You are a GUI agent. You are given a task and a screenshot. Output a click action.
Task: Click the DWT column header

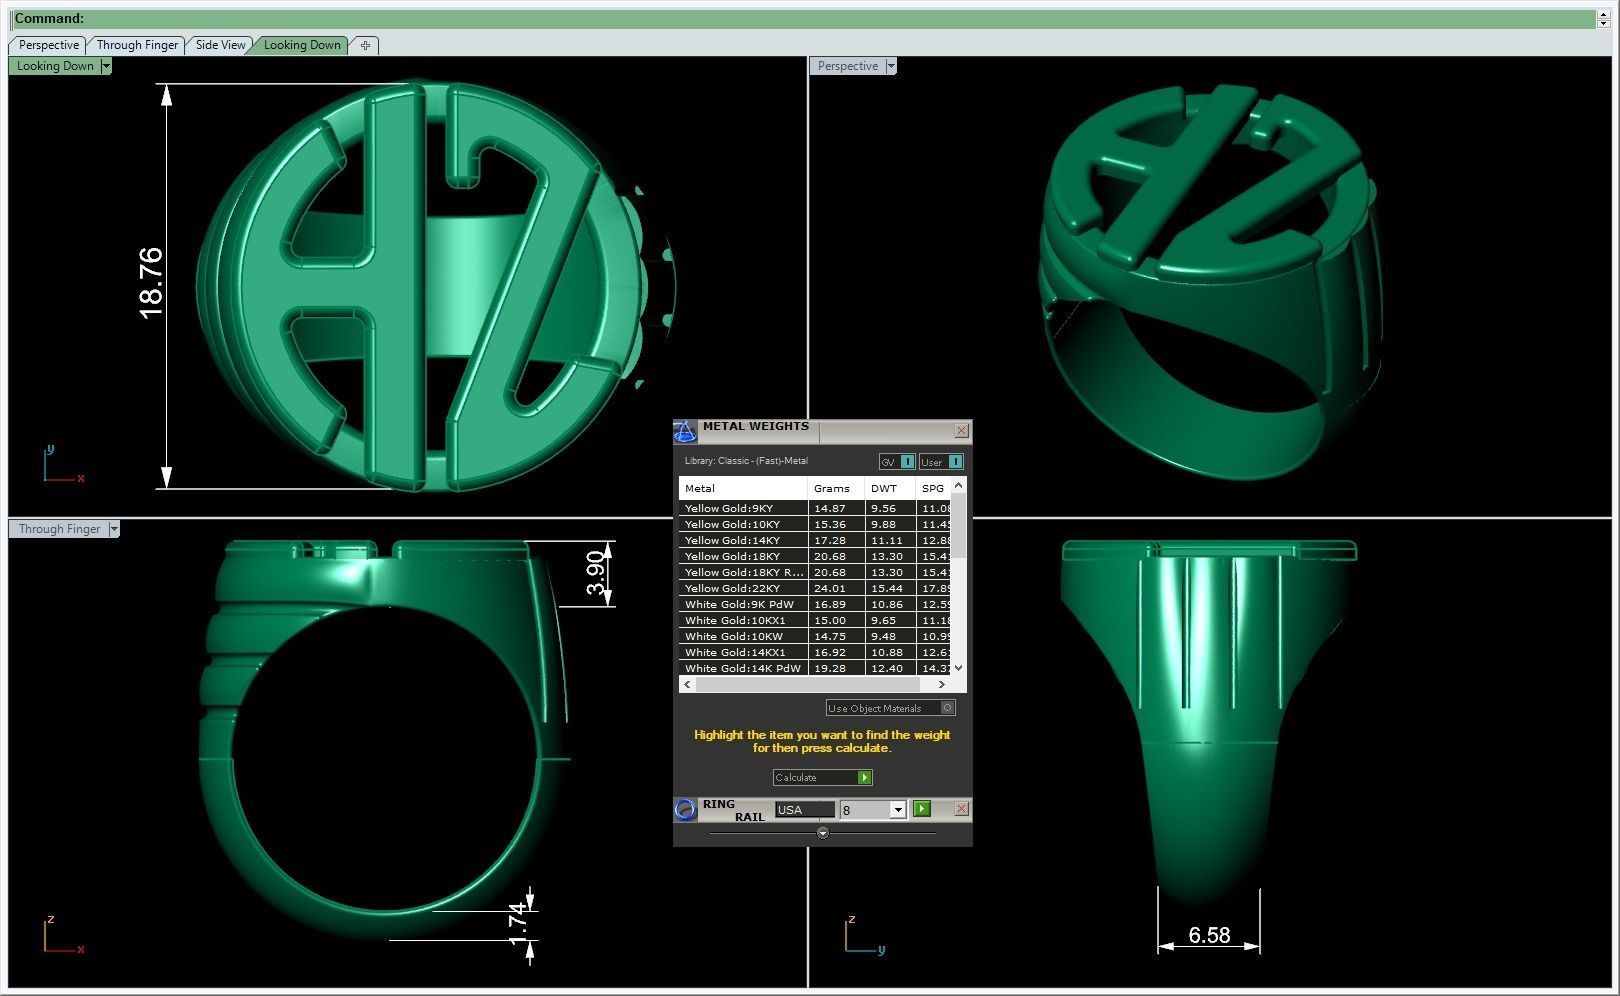889,488
